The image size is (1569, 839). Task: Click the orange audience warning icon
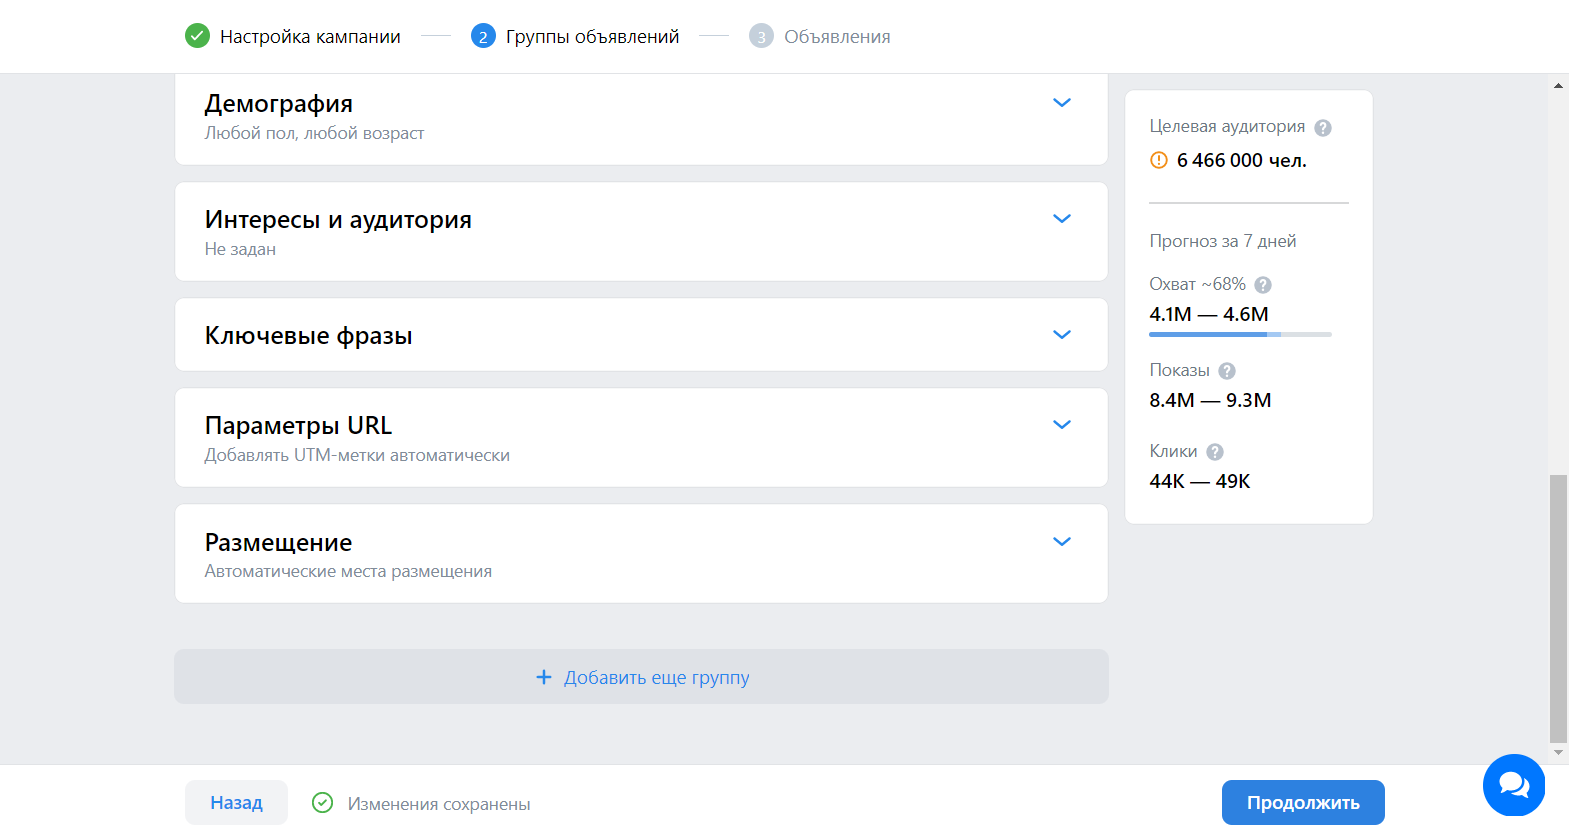(1159, 160)
